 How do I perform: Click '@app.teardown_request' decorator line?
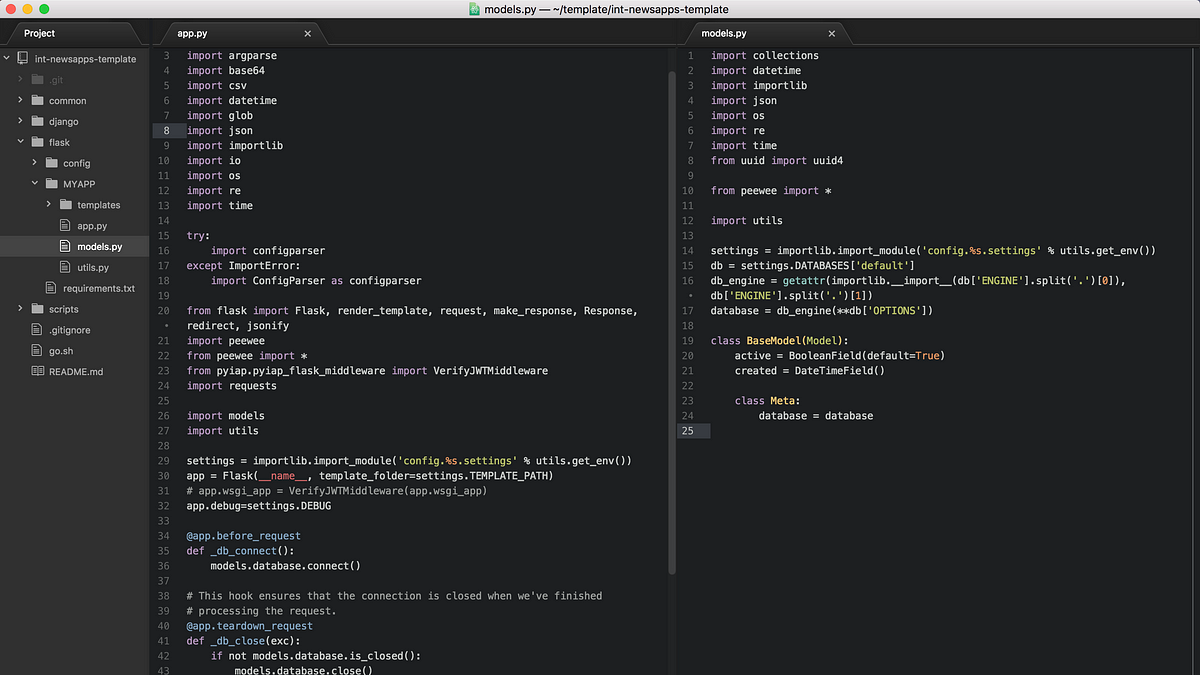pyautogui.click(x=249, y=626)
